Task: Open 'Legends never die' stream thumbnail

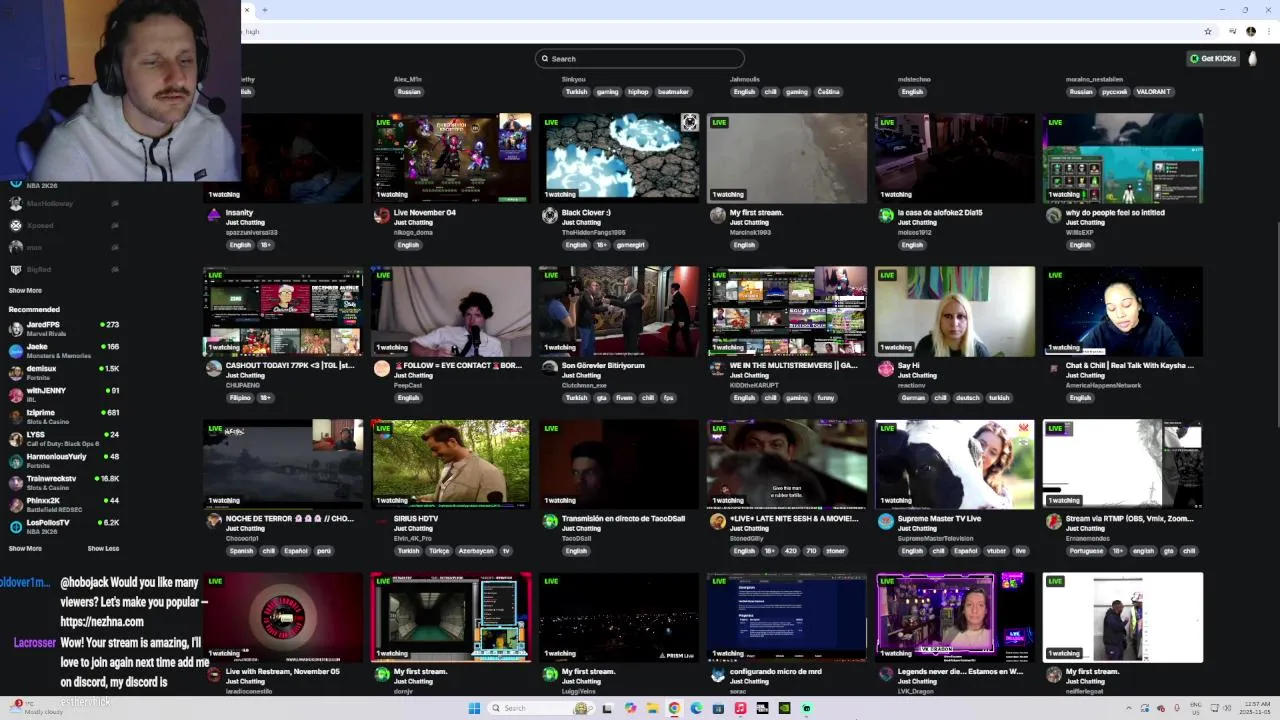Action: pyautogui.click(x=955, y=617)
